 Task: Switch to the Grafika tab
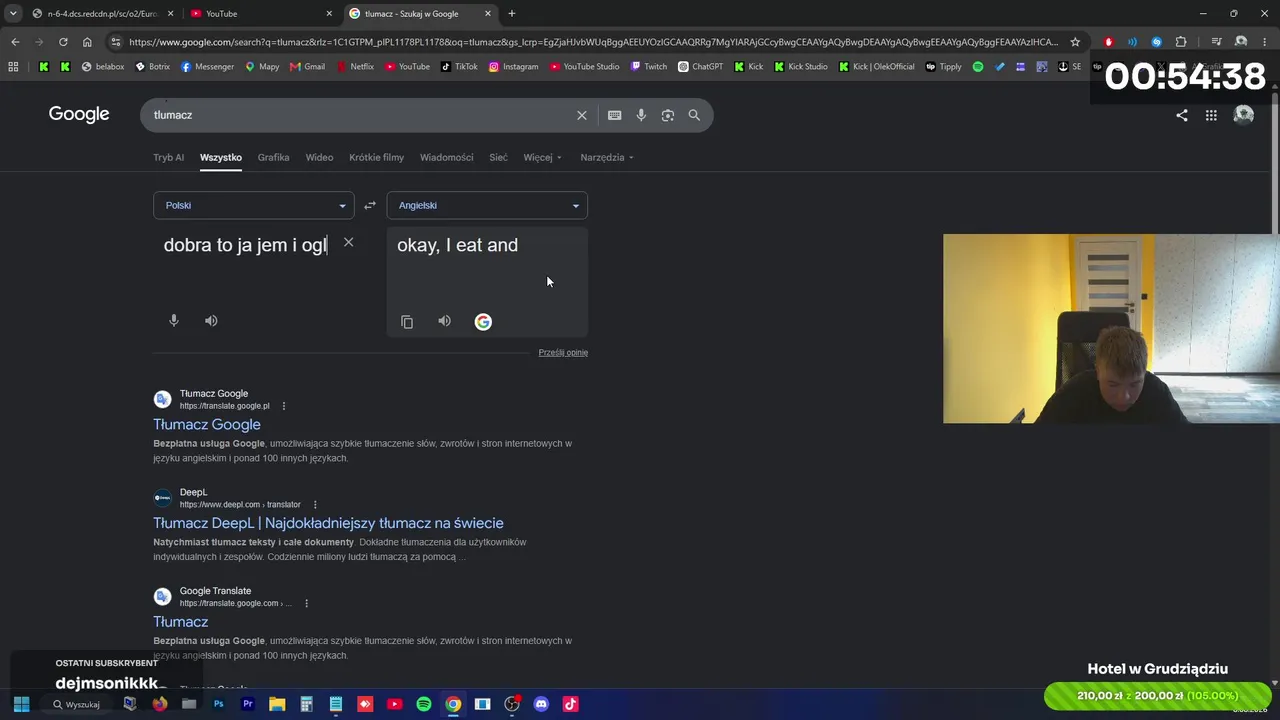(273, 157)
